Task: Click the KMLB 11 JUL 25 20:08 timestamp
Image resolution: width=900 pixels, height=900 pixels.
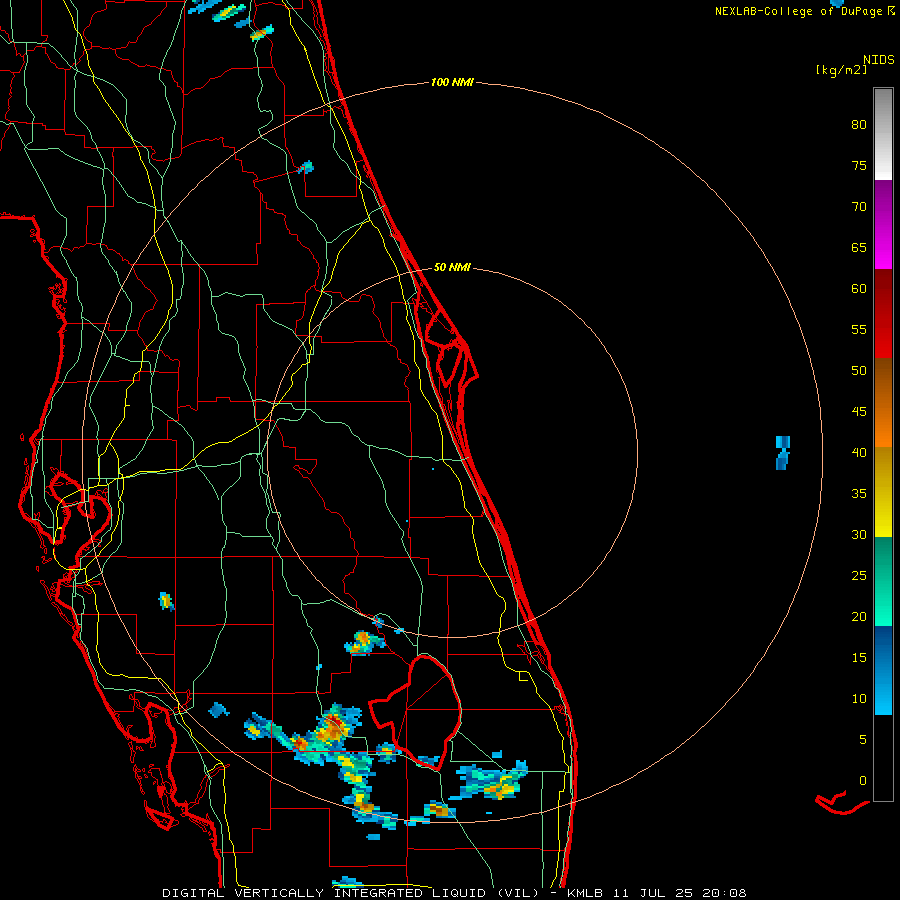Action: pyautogui.click(x=656, y=893)
